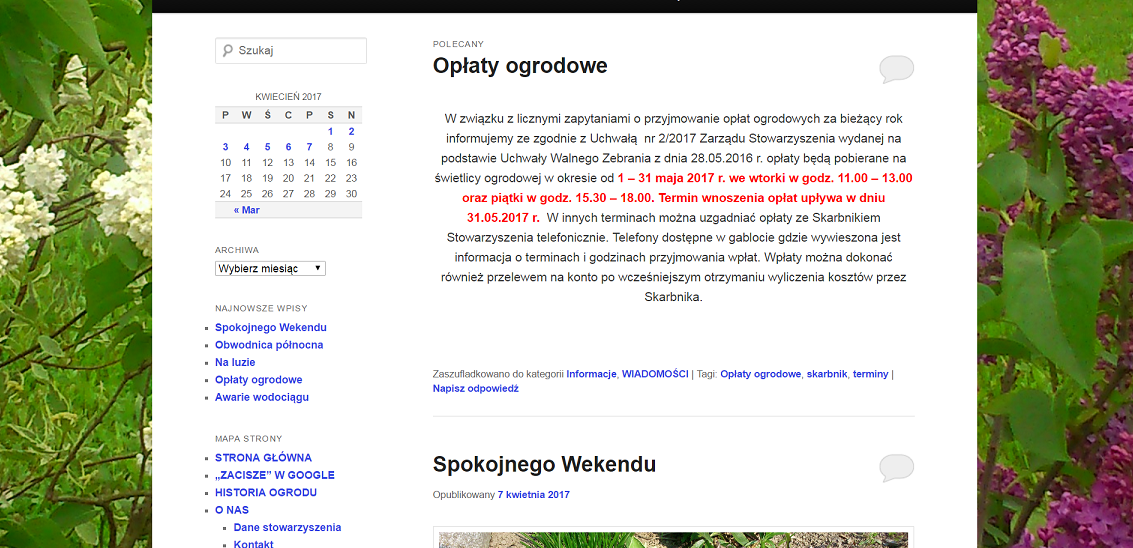Open the Na luzie recent post

coord(235,362)
